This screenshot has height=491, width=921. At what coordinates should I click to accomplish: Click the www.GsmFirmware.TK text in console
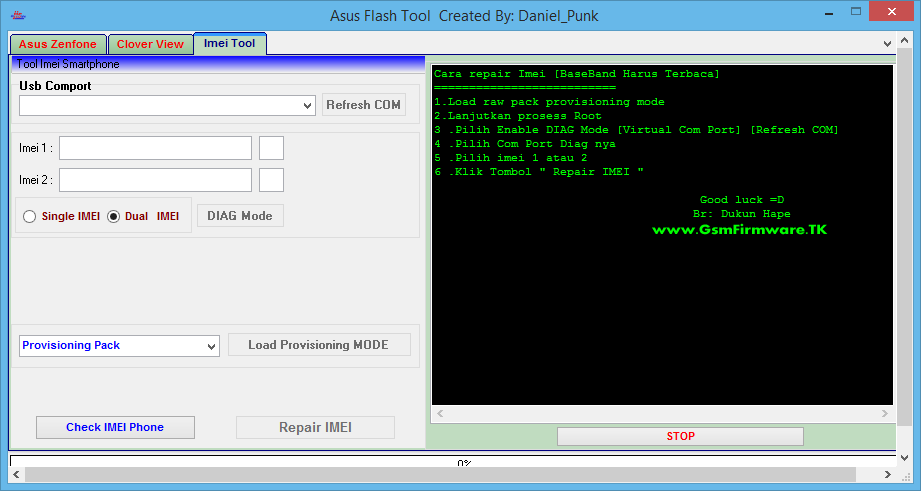click(x=740, y=230)
